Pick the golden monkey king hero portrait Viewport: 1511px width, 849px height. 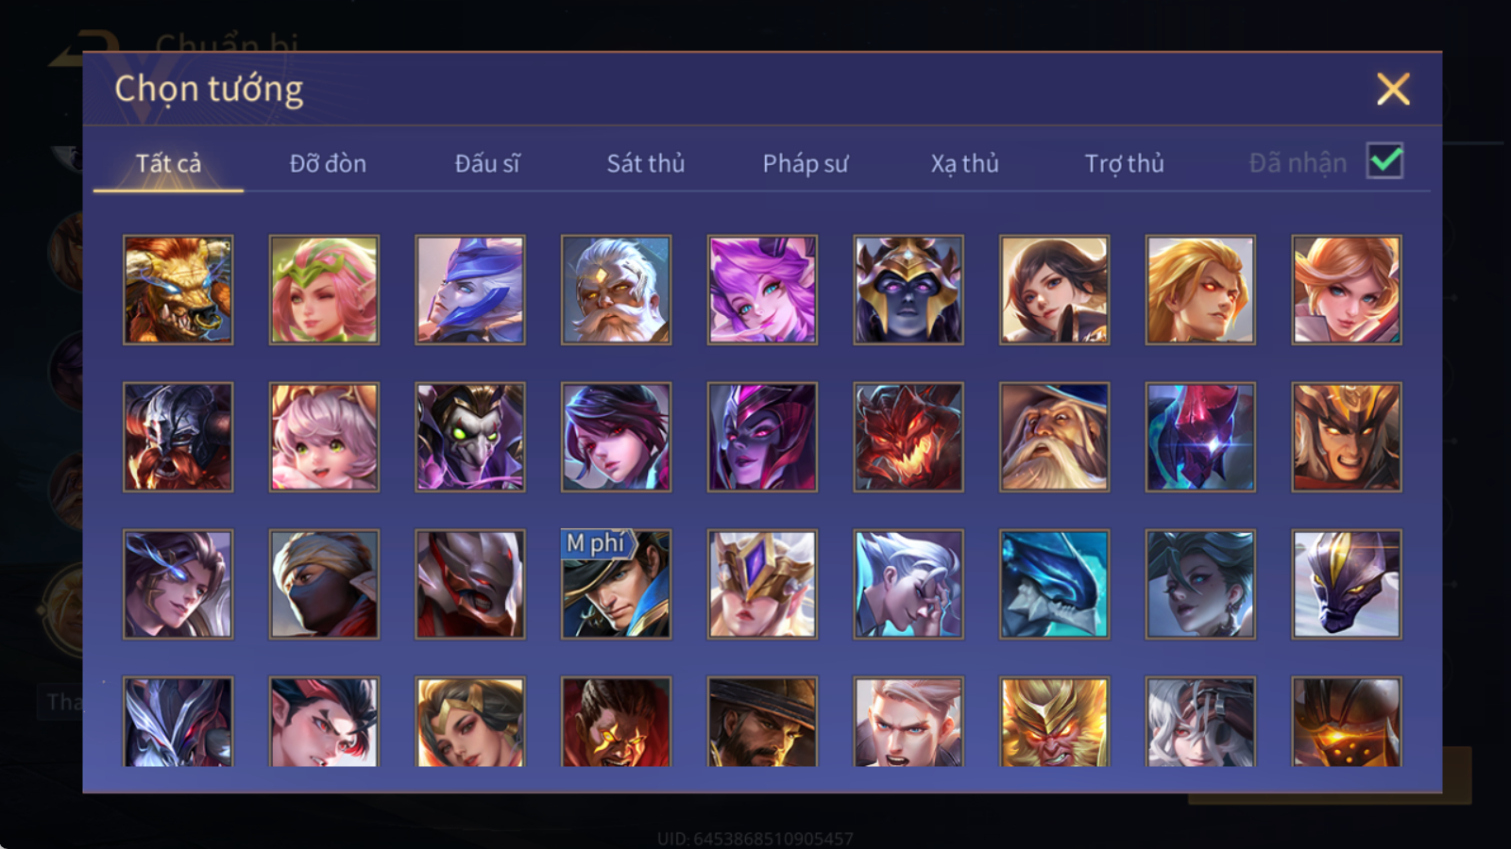click(x=1054, y=722)
